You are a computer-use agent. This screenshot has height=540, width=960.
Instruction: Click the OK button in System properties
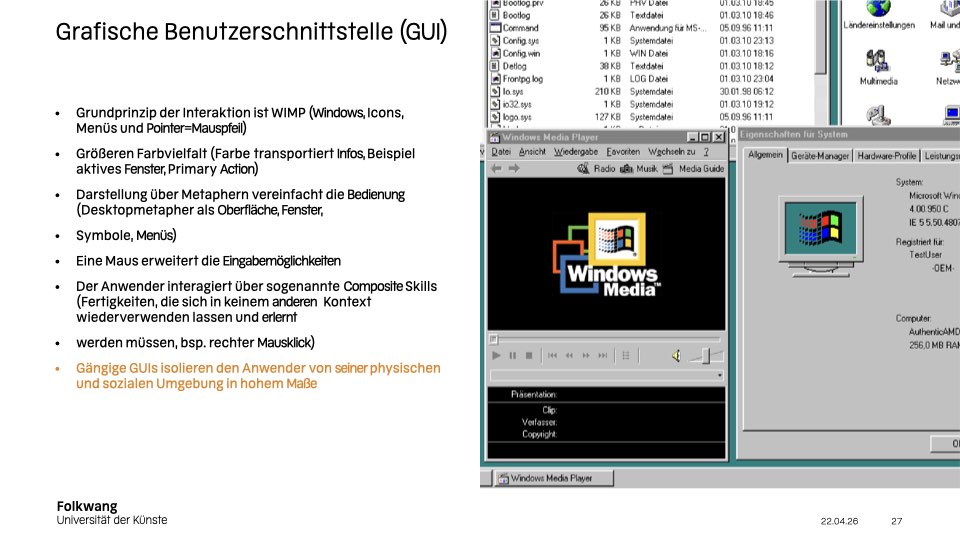pos(945,444)
